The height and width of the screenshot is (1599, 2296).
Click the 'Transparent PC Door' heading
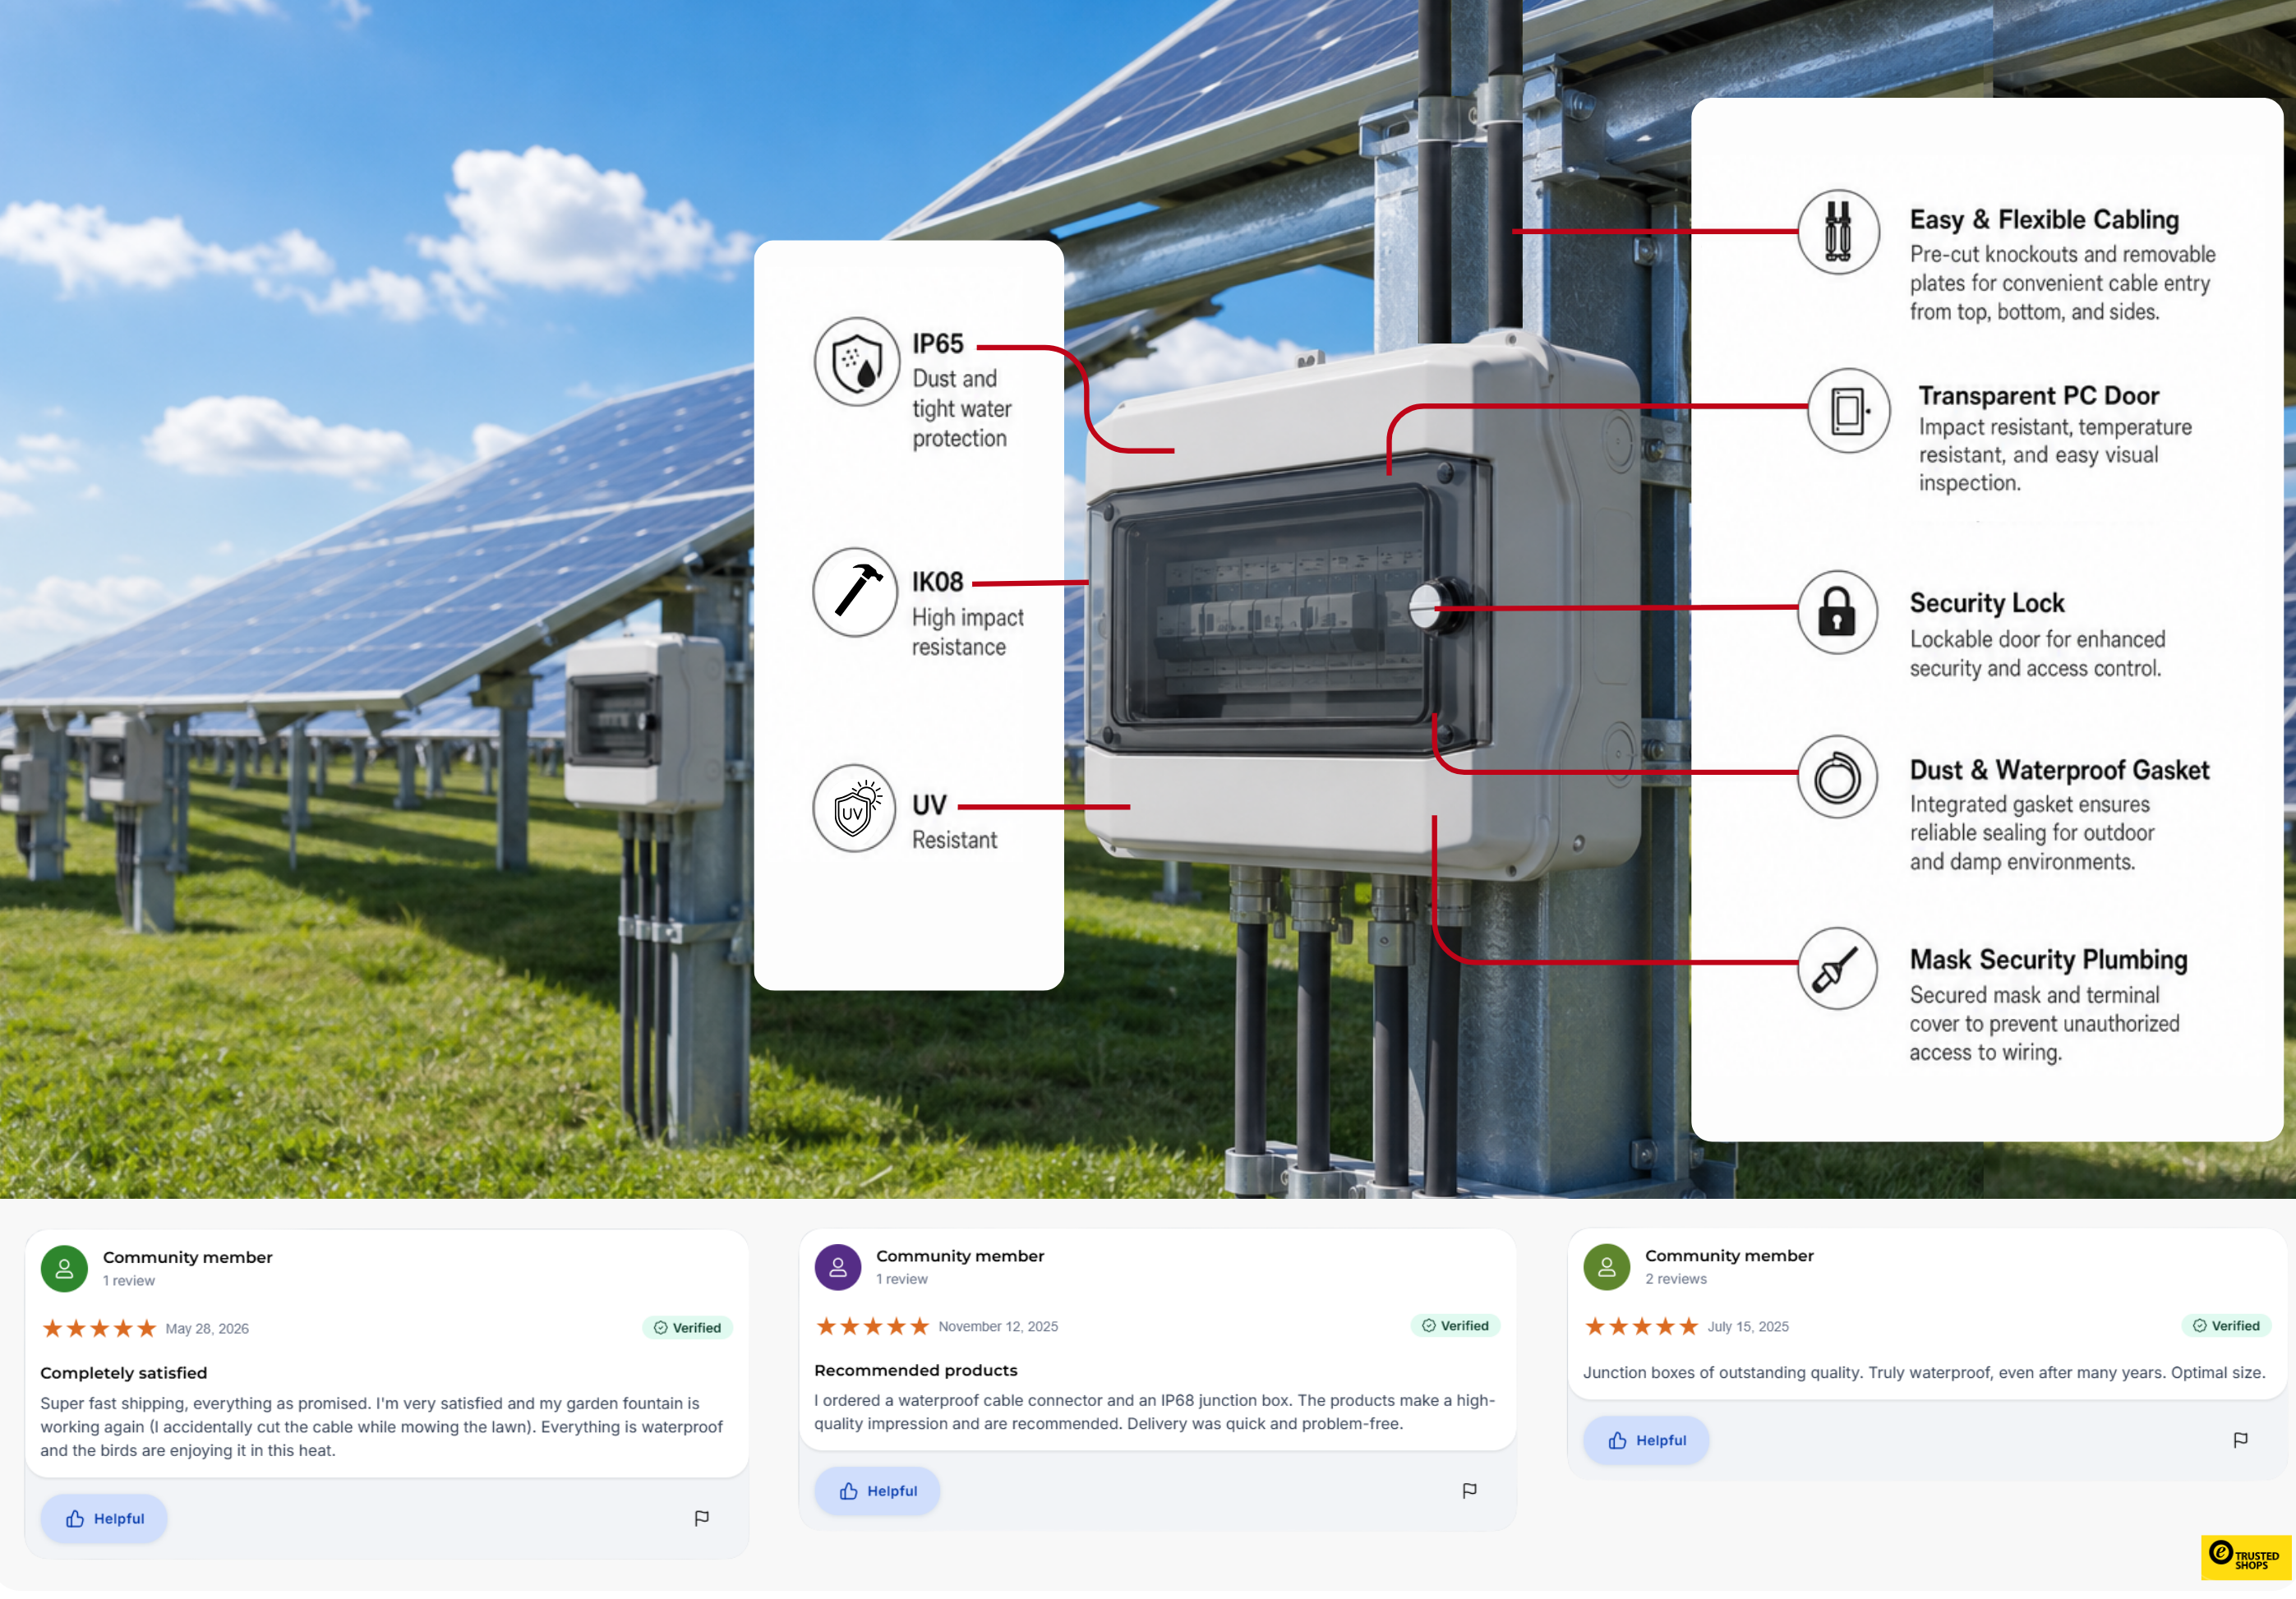(2038, 395)
